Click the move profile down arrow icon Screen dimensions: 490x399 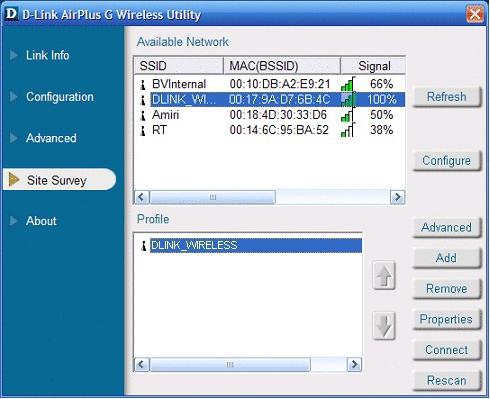pyautogui.click(x=384, y=326)
